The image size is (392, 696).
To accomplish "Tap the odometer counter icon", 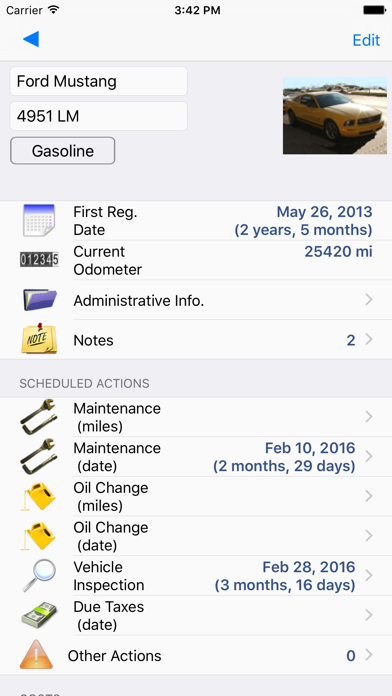I will (x=39, y=260).
